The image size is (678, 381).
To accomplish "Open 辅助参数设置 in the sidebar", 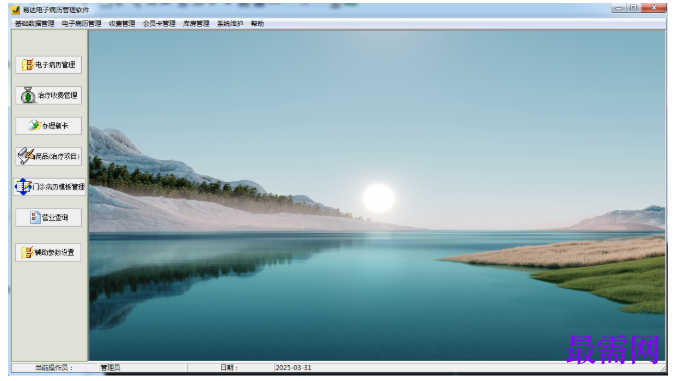I will tap(48, 252).
